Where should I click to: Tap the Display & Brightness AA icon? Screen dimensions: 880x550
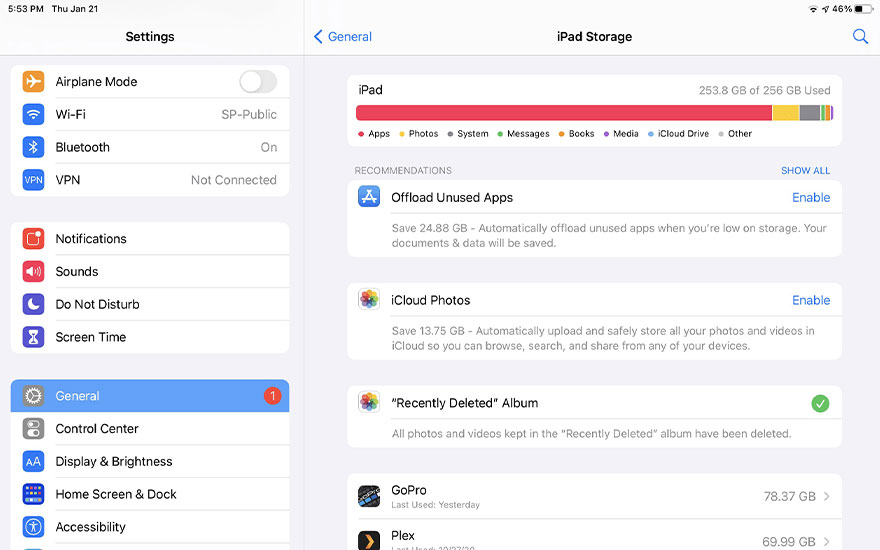(33, 461)
